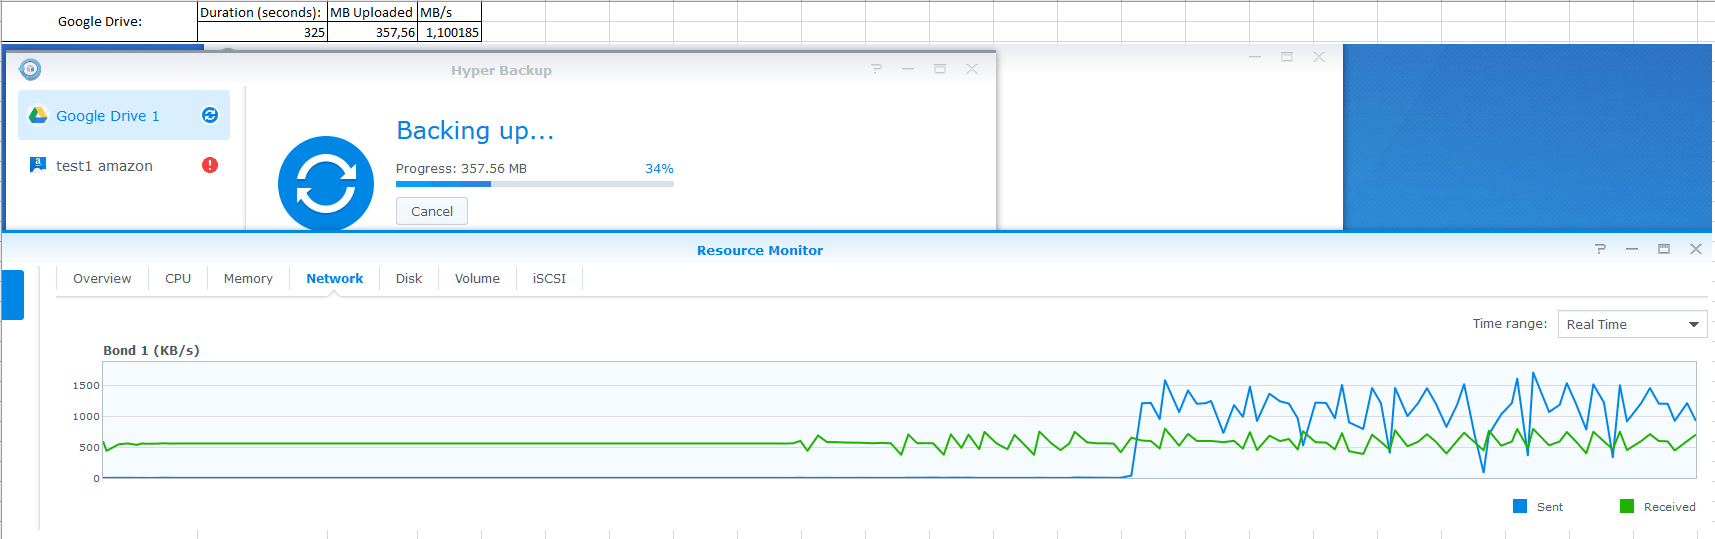Click the cell containing 325
Image resolution: width=1715 pixels, height=539 pixels.
(x=262, y=32)
